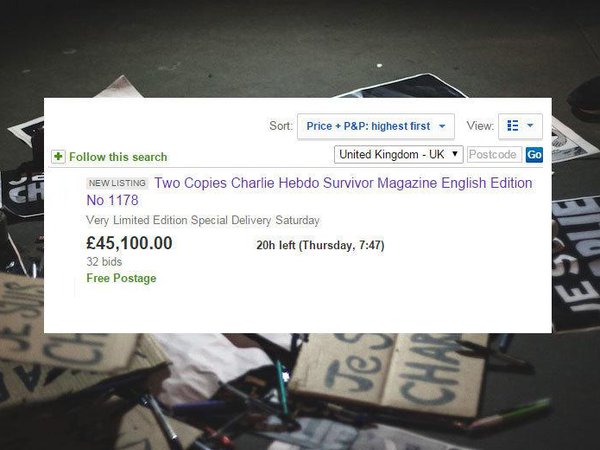Image resolution: width=600 pixels, height=450 pixels.
Task: Click the blue Go button
Action: [x=534, y=155]
